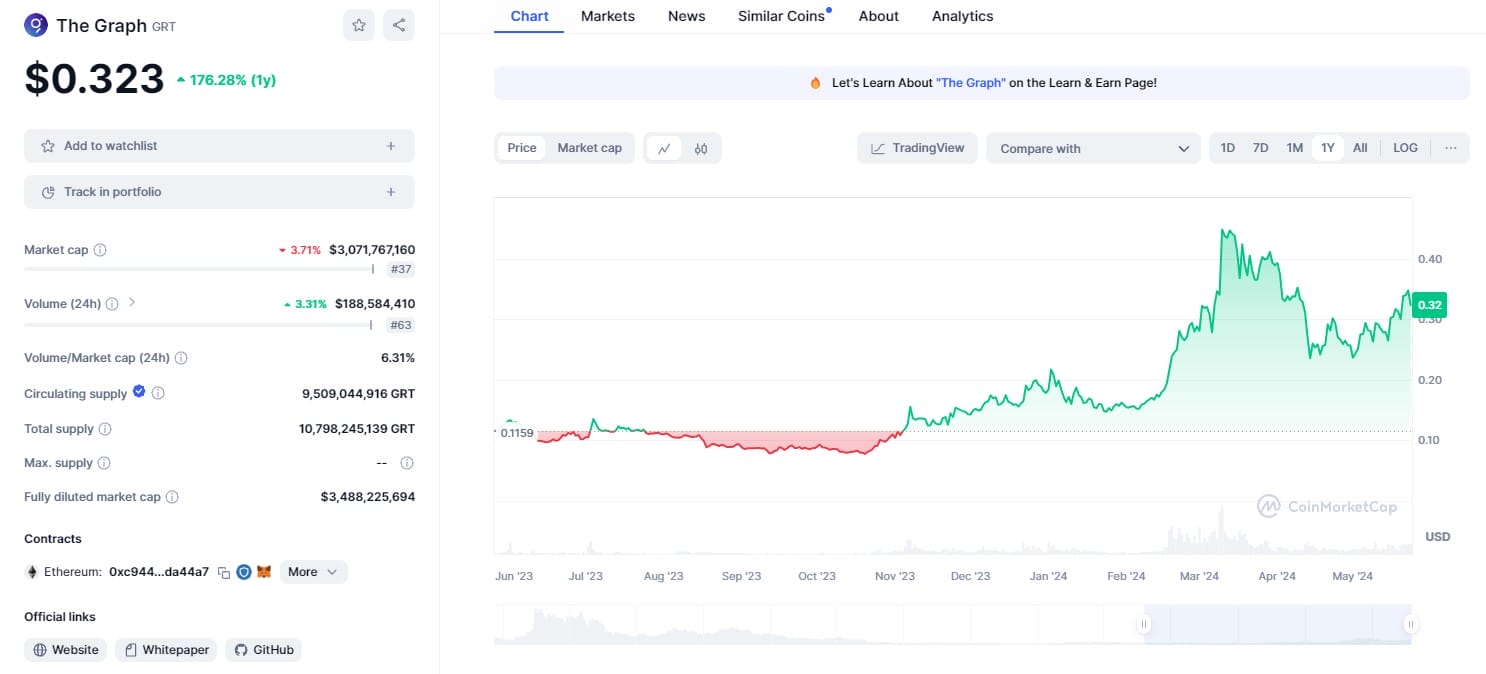Image resolution: width=1486 pixels, height=674 pixels.
Task: Click Market cap info icon
Action: [x=100, y=250]
